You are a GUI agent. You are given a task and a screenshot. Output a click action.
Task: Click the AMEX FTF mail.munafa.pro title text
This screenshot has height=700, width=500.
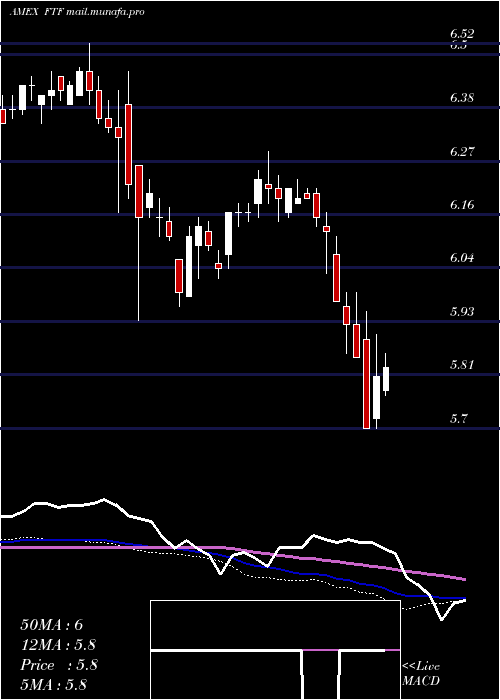point(77,12)
